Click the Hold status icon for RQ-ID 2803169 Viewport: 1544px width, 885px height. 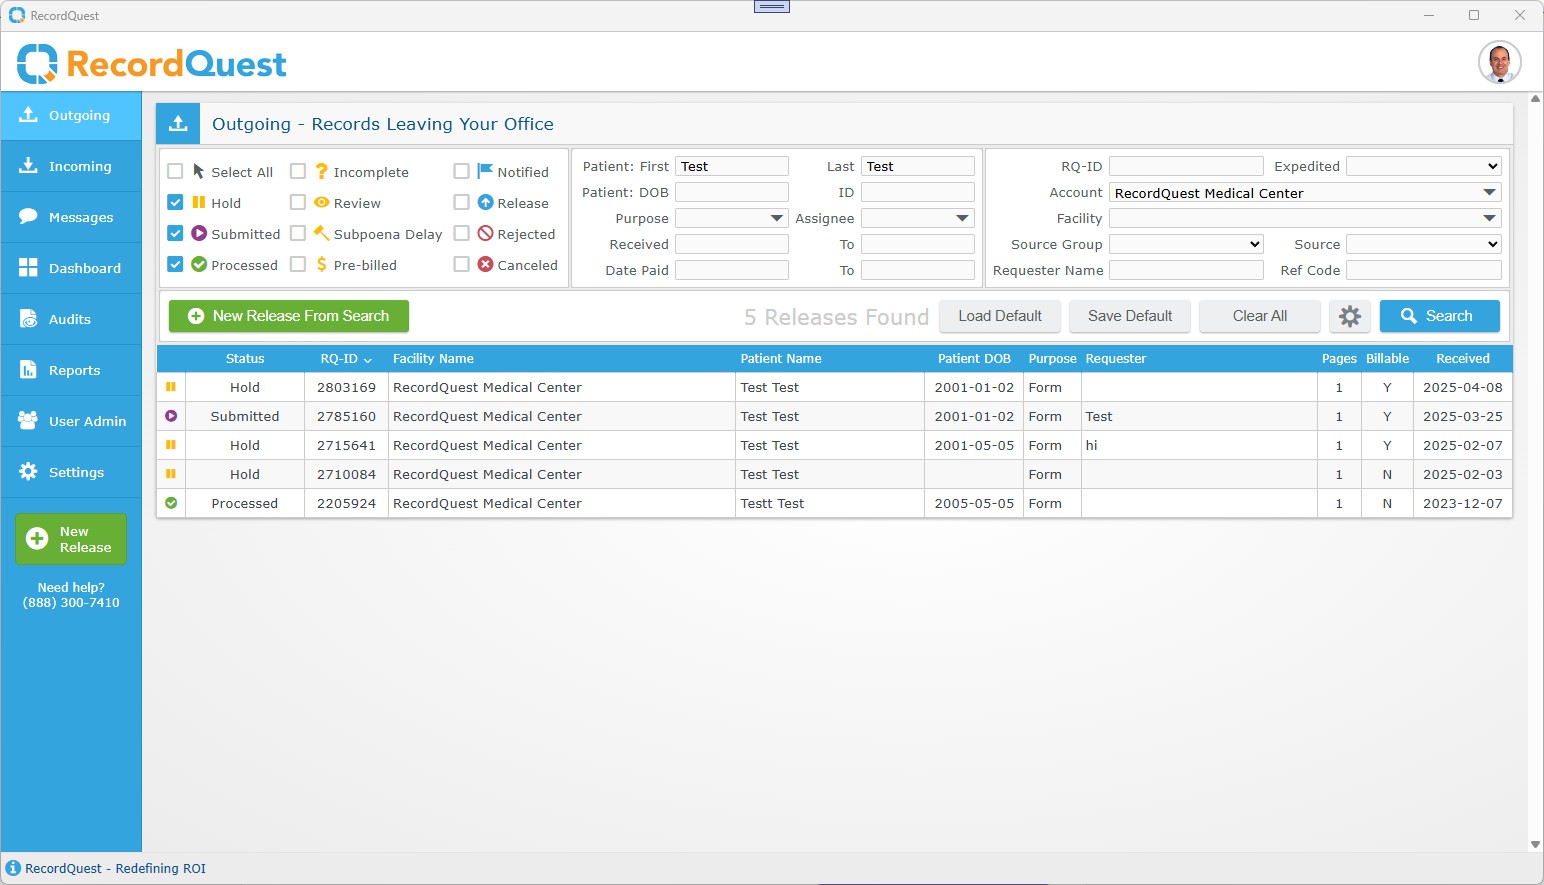171,387
